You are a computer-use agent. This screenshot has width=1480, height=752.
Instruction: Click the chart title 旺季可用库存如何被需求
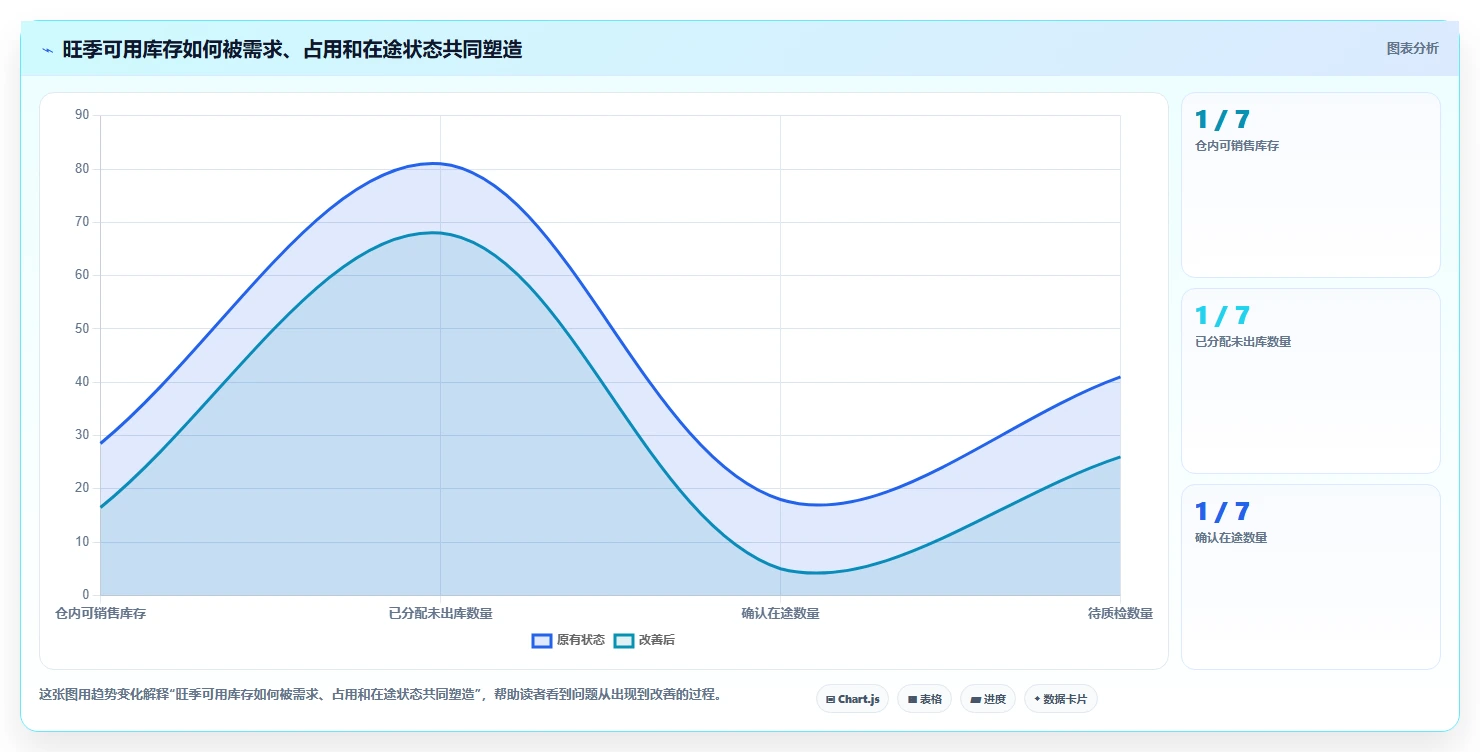point(292,49)
